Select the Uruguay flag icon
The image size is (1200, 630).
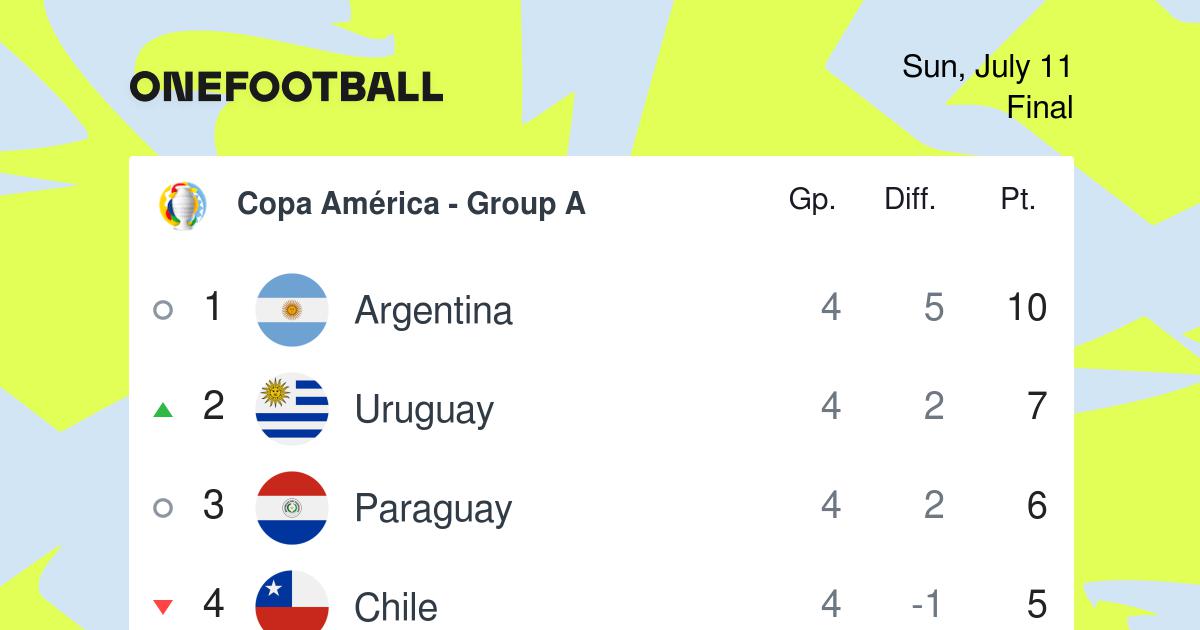pos(292,408)
